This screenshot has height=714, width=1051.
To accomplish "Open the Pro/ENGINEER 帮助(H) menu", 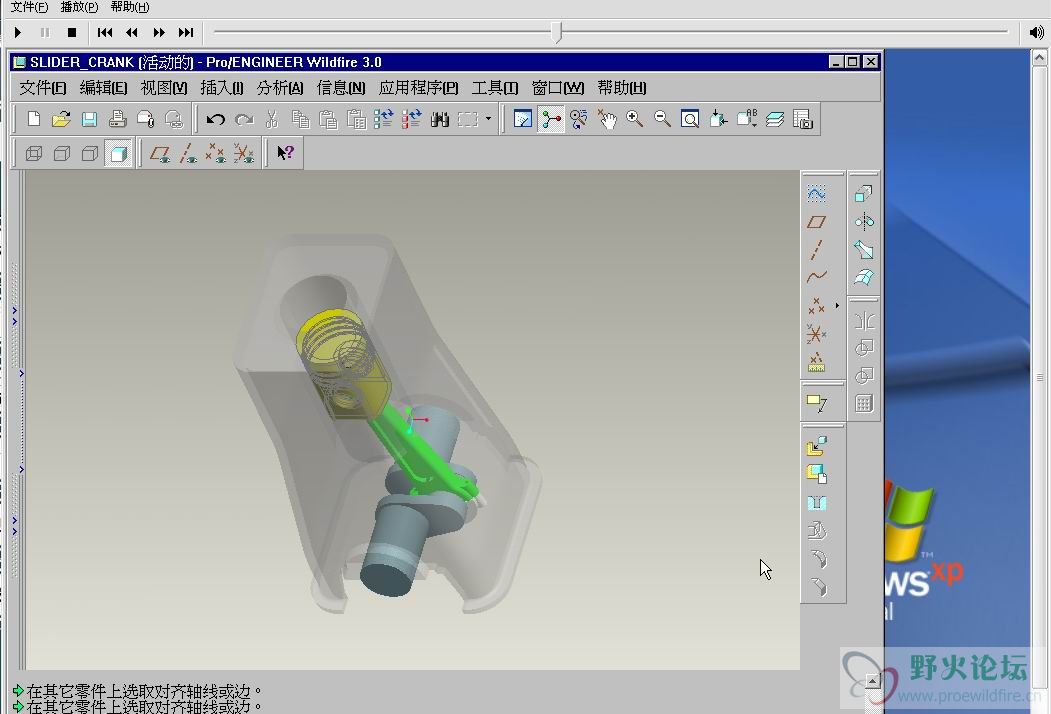I will 621,88.
